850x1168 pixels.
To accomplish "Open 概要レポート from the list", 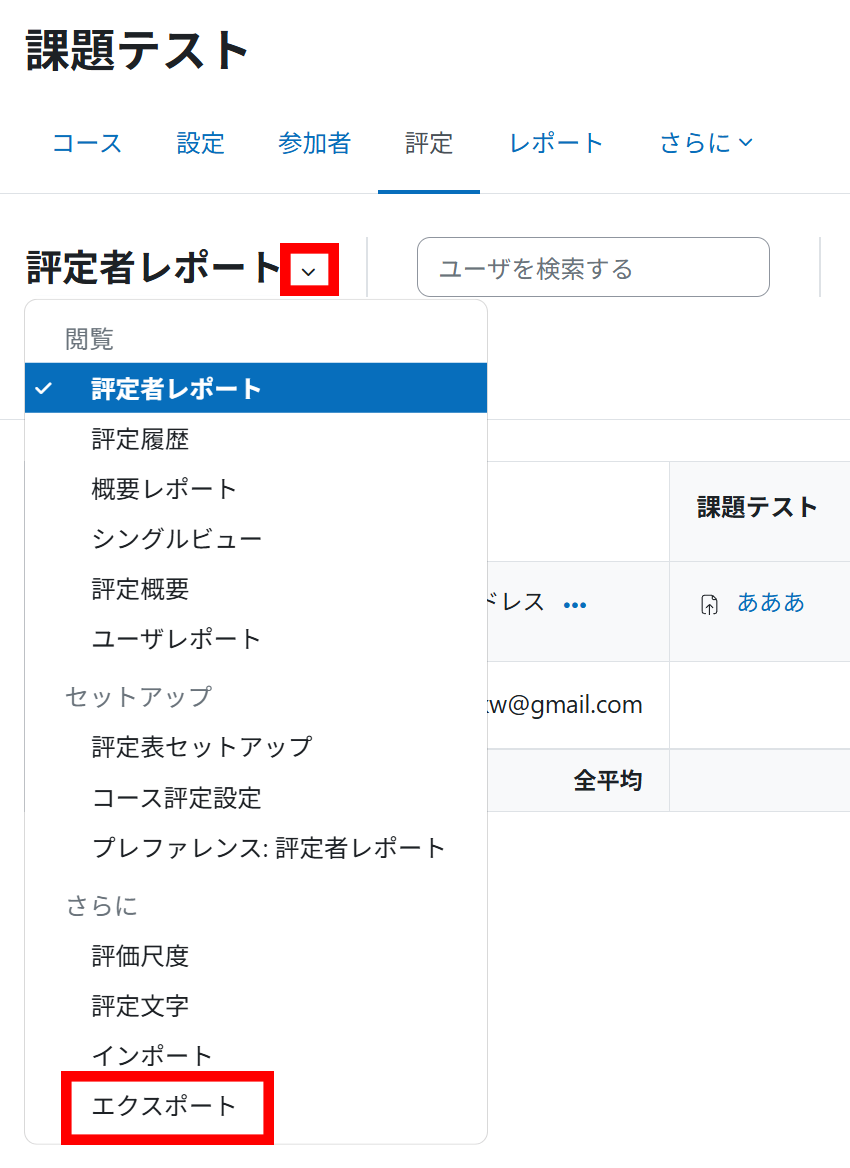I will [164, 489].
